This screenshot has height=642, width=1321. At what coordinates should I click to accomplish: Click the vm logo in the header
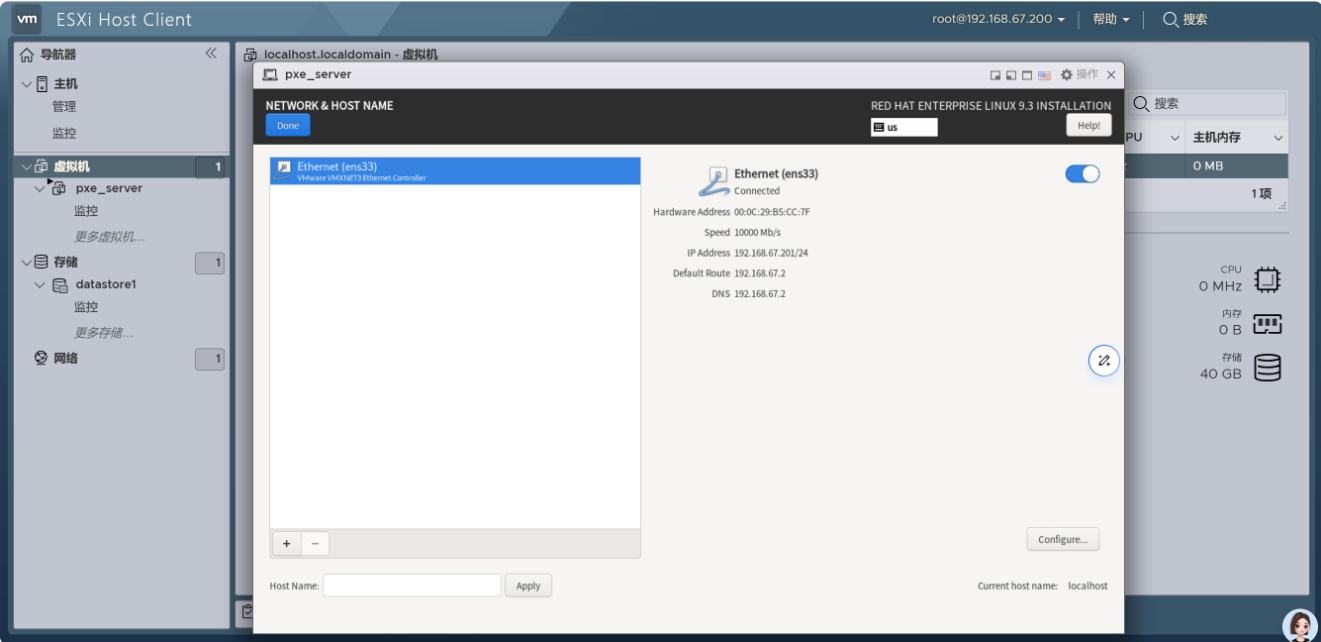pyautogui.click(x=29, y=19)
